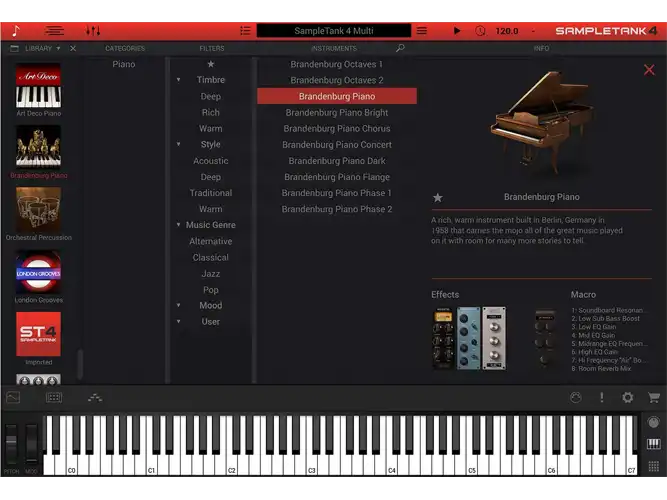Viewport: 667px width, 500px height.
Task: Load Brandenburg Piano Concert instrument
Action: [x=336, y=145]
